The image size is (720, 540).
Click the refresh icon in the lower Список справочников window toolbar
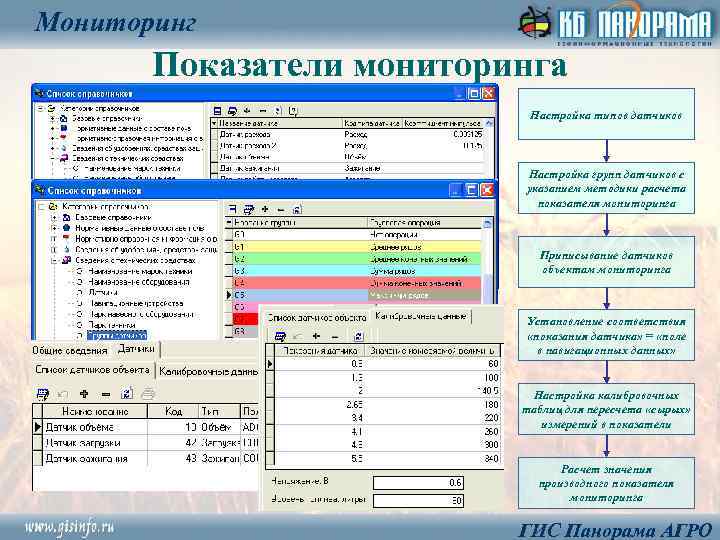(297, 209)
